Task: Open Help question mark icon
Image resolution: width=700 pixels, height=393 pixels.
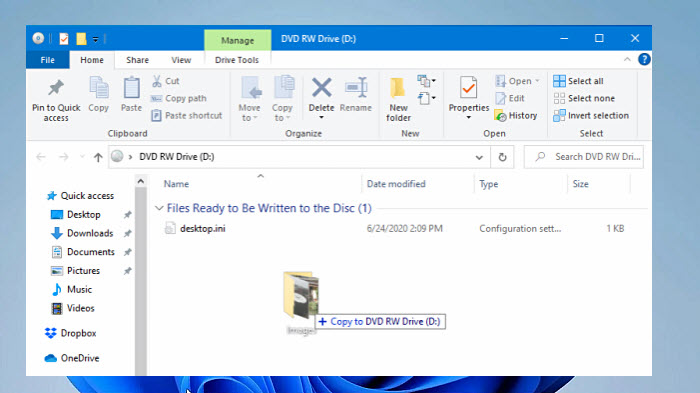Action: tap(644, 59)
